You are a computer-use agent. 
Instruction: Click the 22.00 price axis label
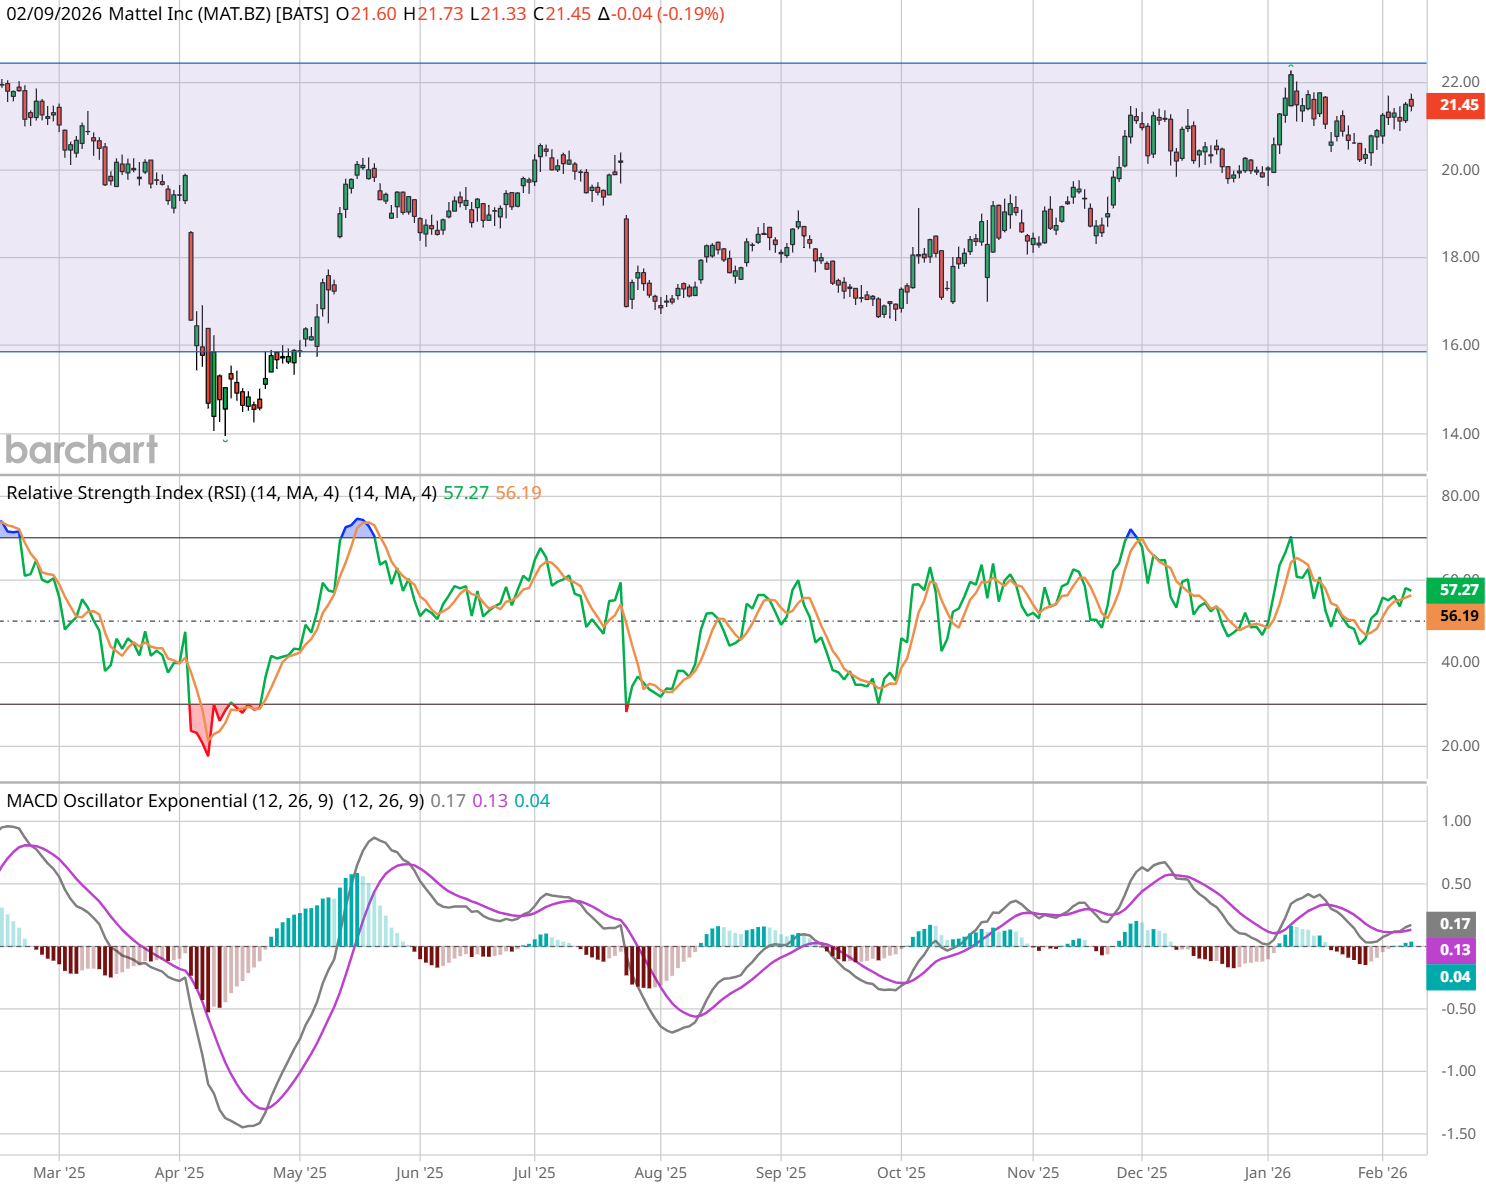1460,82
